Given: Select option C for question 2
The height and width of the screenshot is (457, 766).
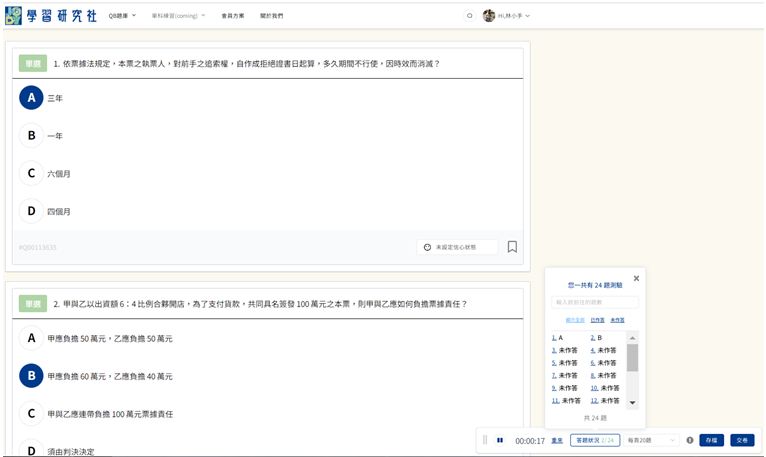Looking at the screenshot, I should (31, 413).
